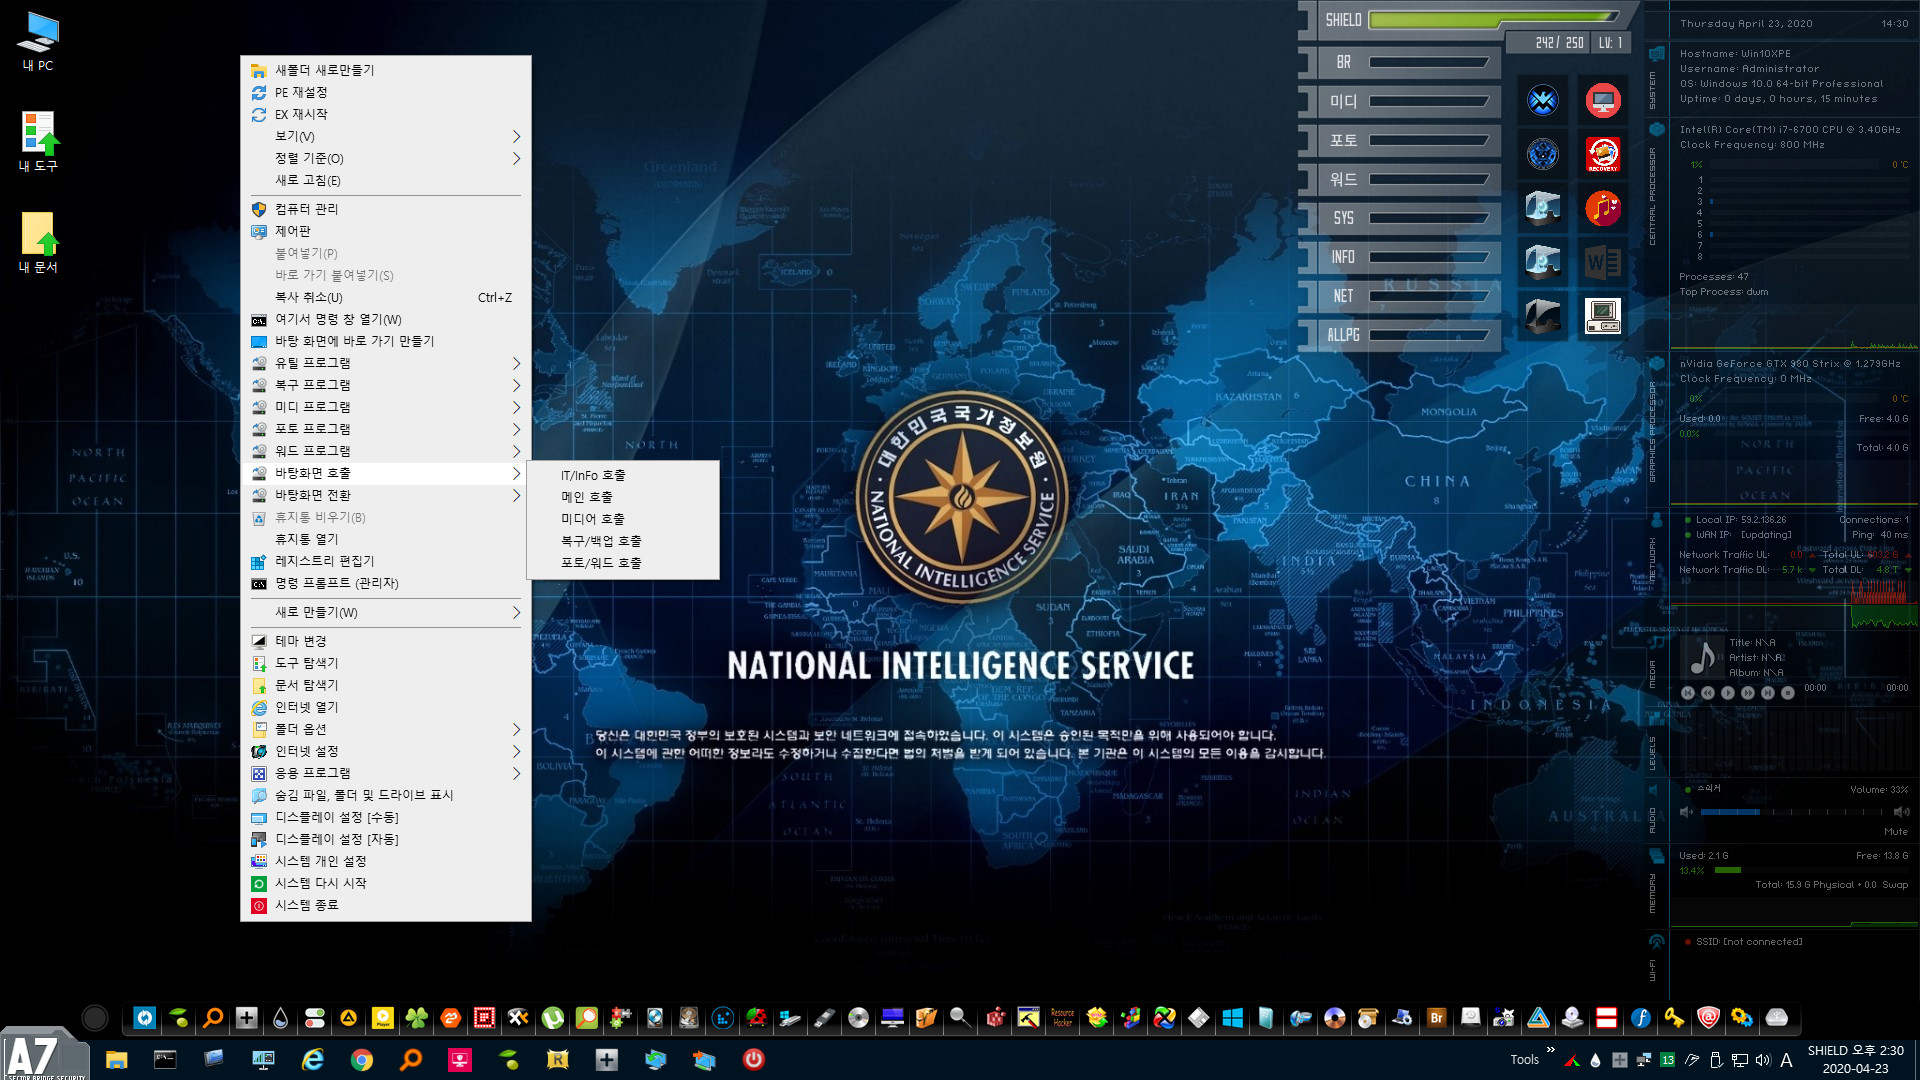
Task: Click music note in media widget
Action: point(1702,657)
